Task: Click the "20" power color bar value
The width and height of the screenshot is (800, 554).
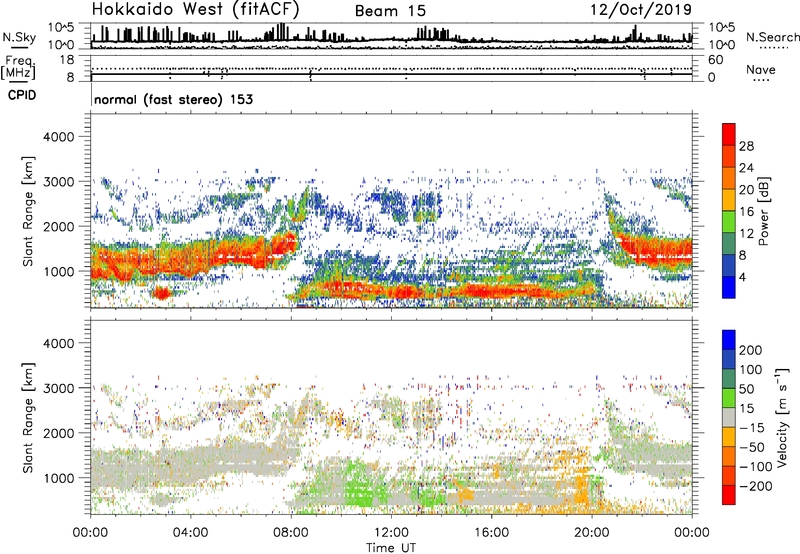Action: 746,190
